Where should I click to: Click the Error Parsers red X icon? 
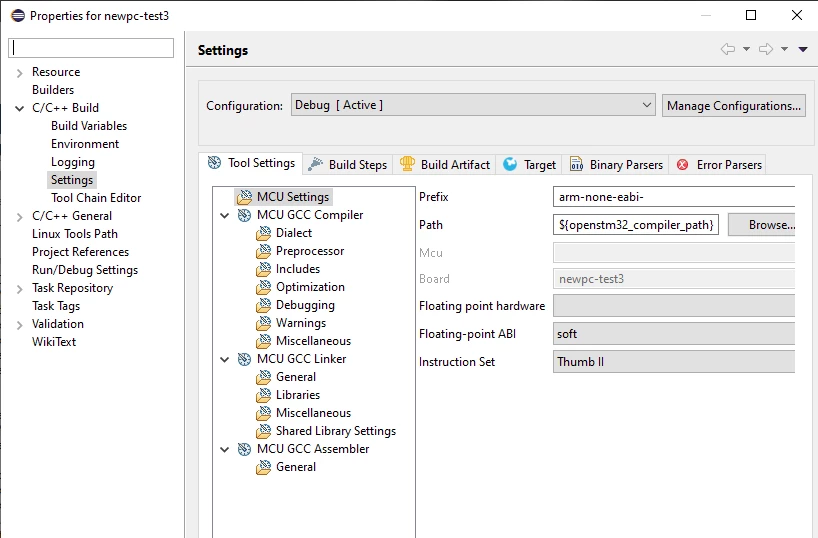pyautogui.click(x=682, y=165)
